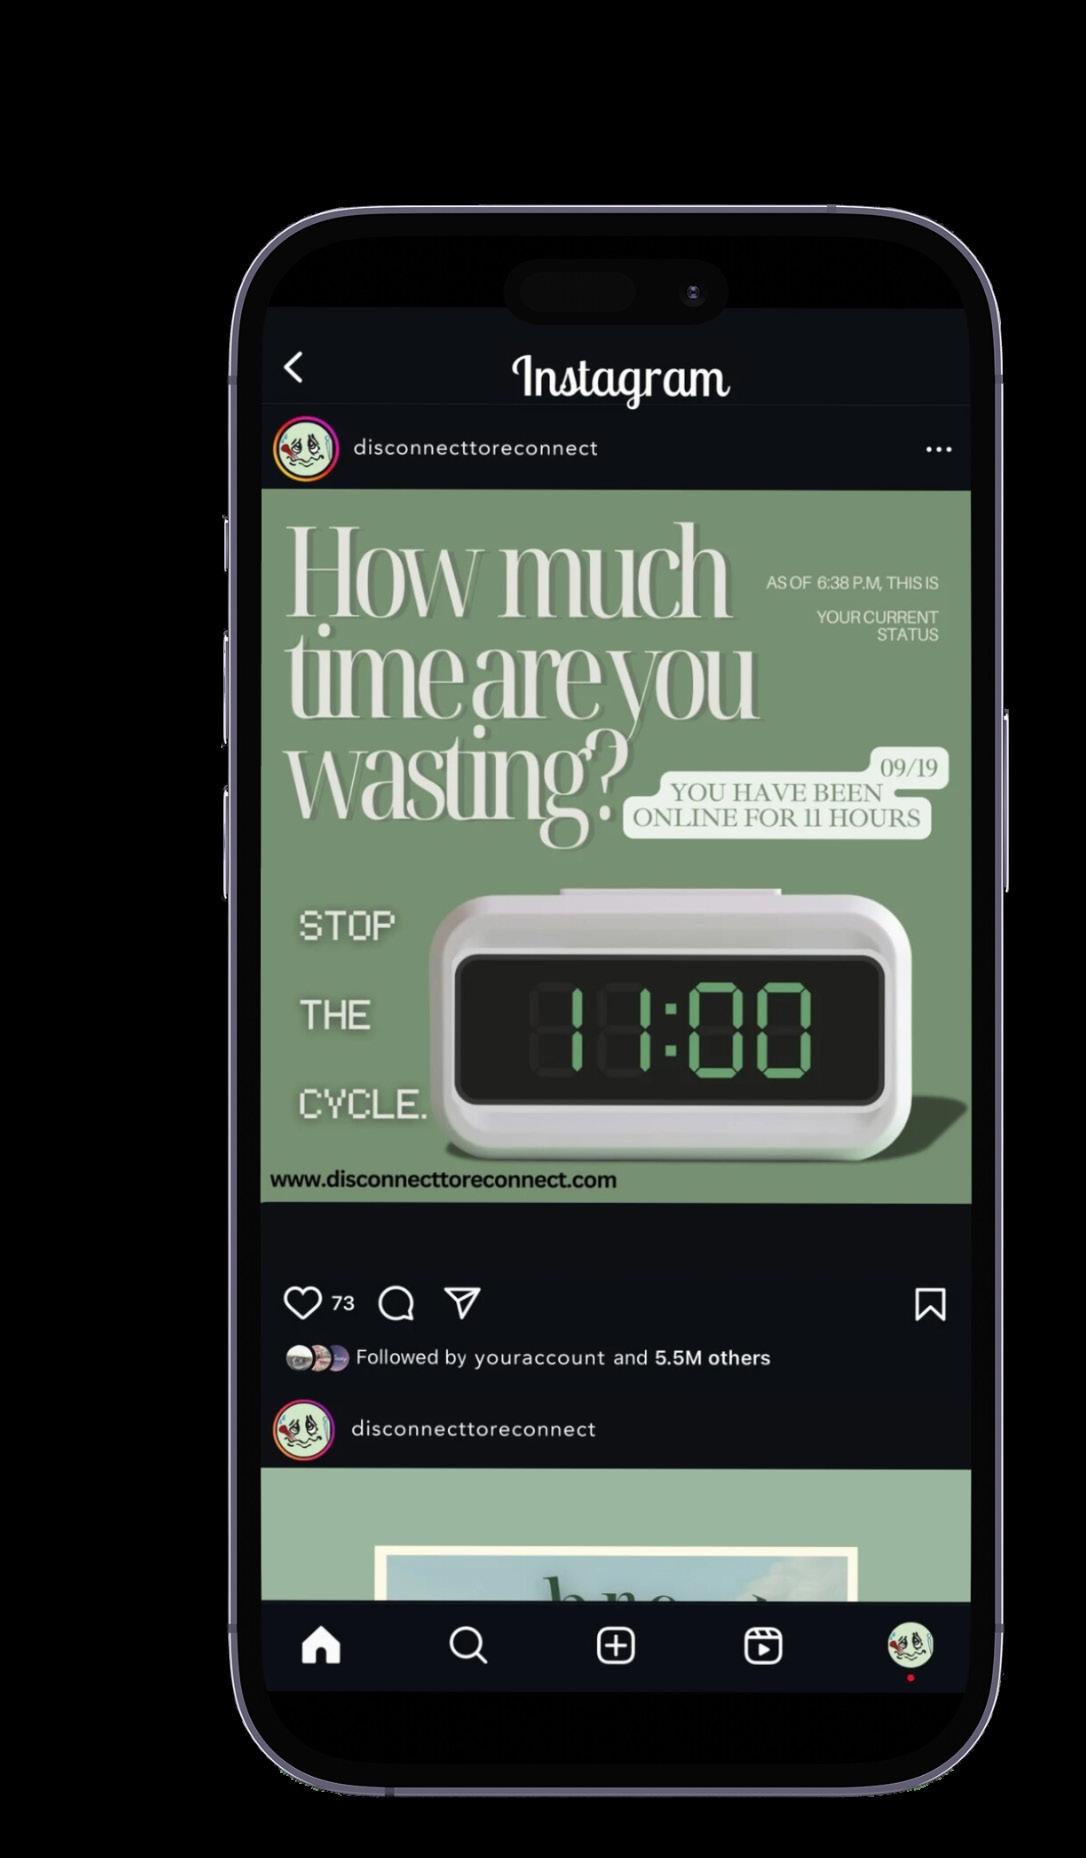Like the post with the heart icon

pyautogui.click(x=302, y=1303)
